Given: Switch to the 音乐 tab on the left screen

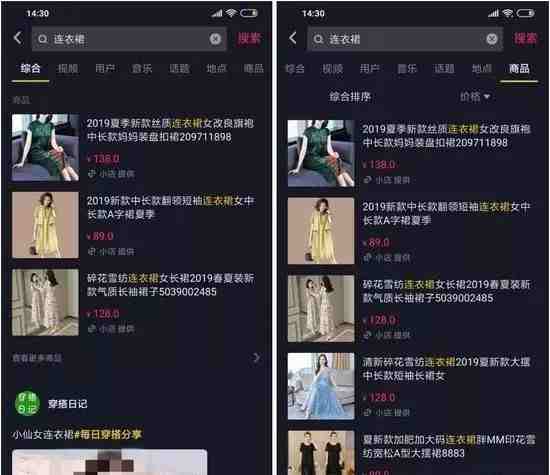Looking at the screenshot, I should (142, 68).
